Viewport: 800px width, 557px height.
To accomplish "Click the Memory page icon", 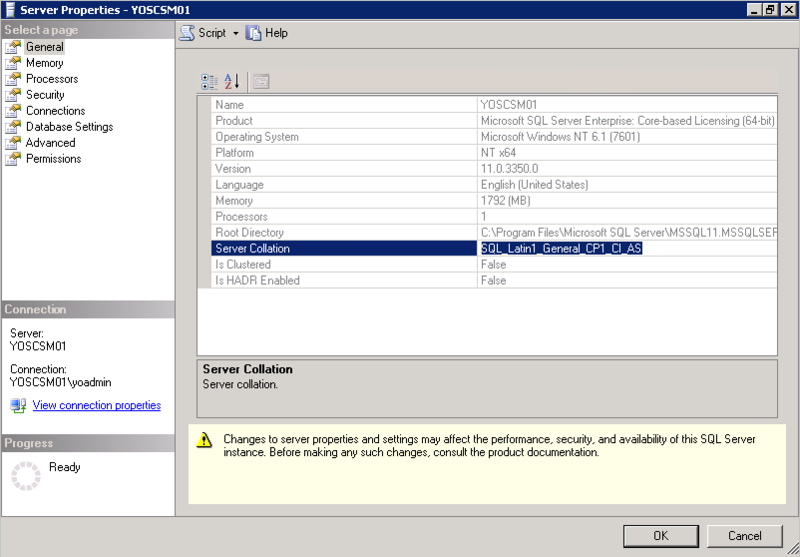I will point(13,63).
